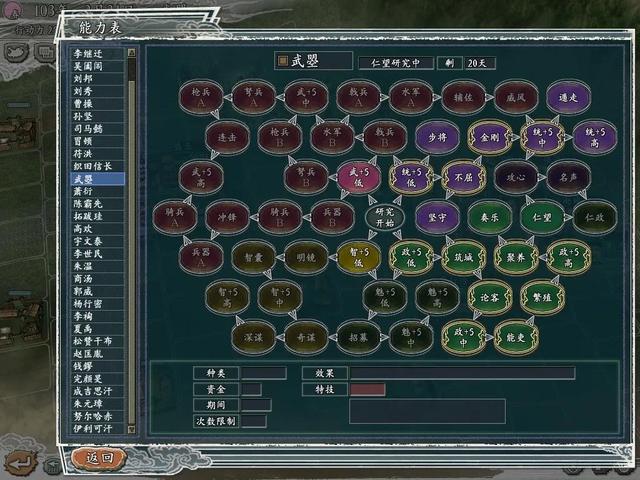Select the purple 遁走 skill node
640x480 pixels.
tap(569, 98)
